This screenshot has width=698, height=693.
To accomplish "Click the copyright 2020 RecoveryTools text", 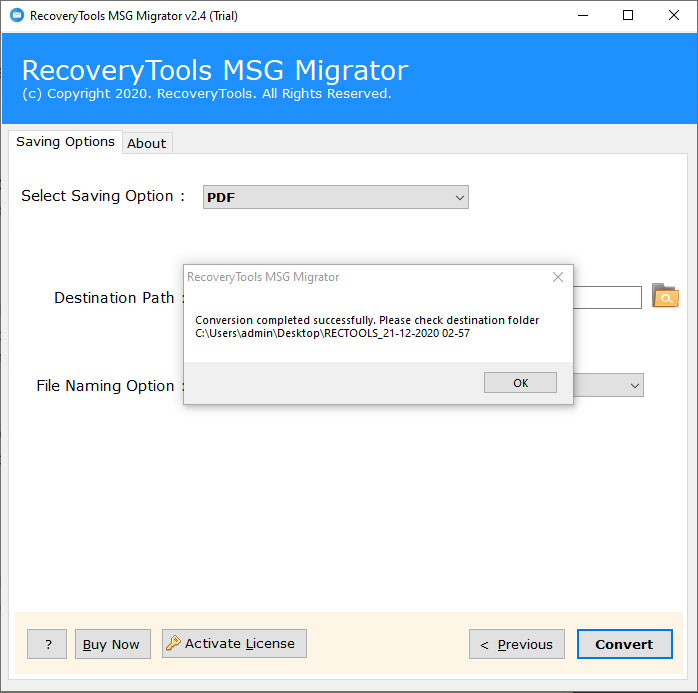I will tap(207, 93).
